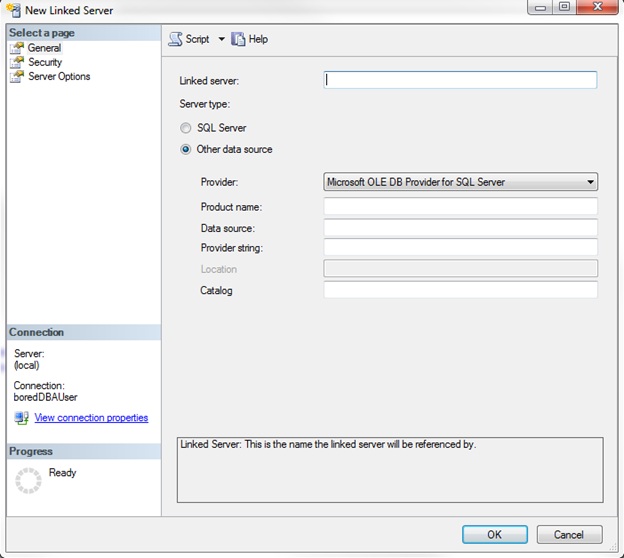This screenshot has width=624, height=558.
Task: Expand the Script dropdown arrow
Action: (221, 39)
